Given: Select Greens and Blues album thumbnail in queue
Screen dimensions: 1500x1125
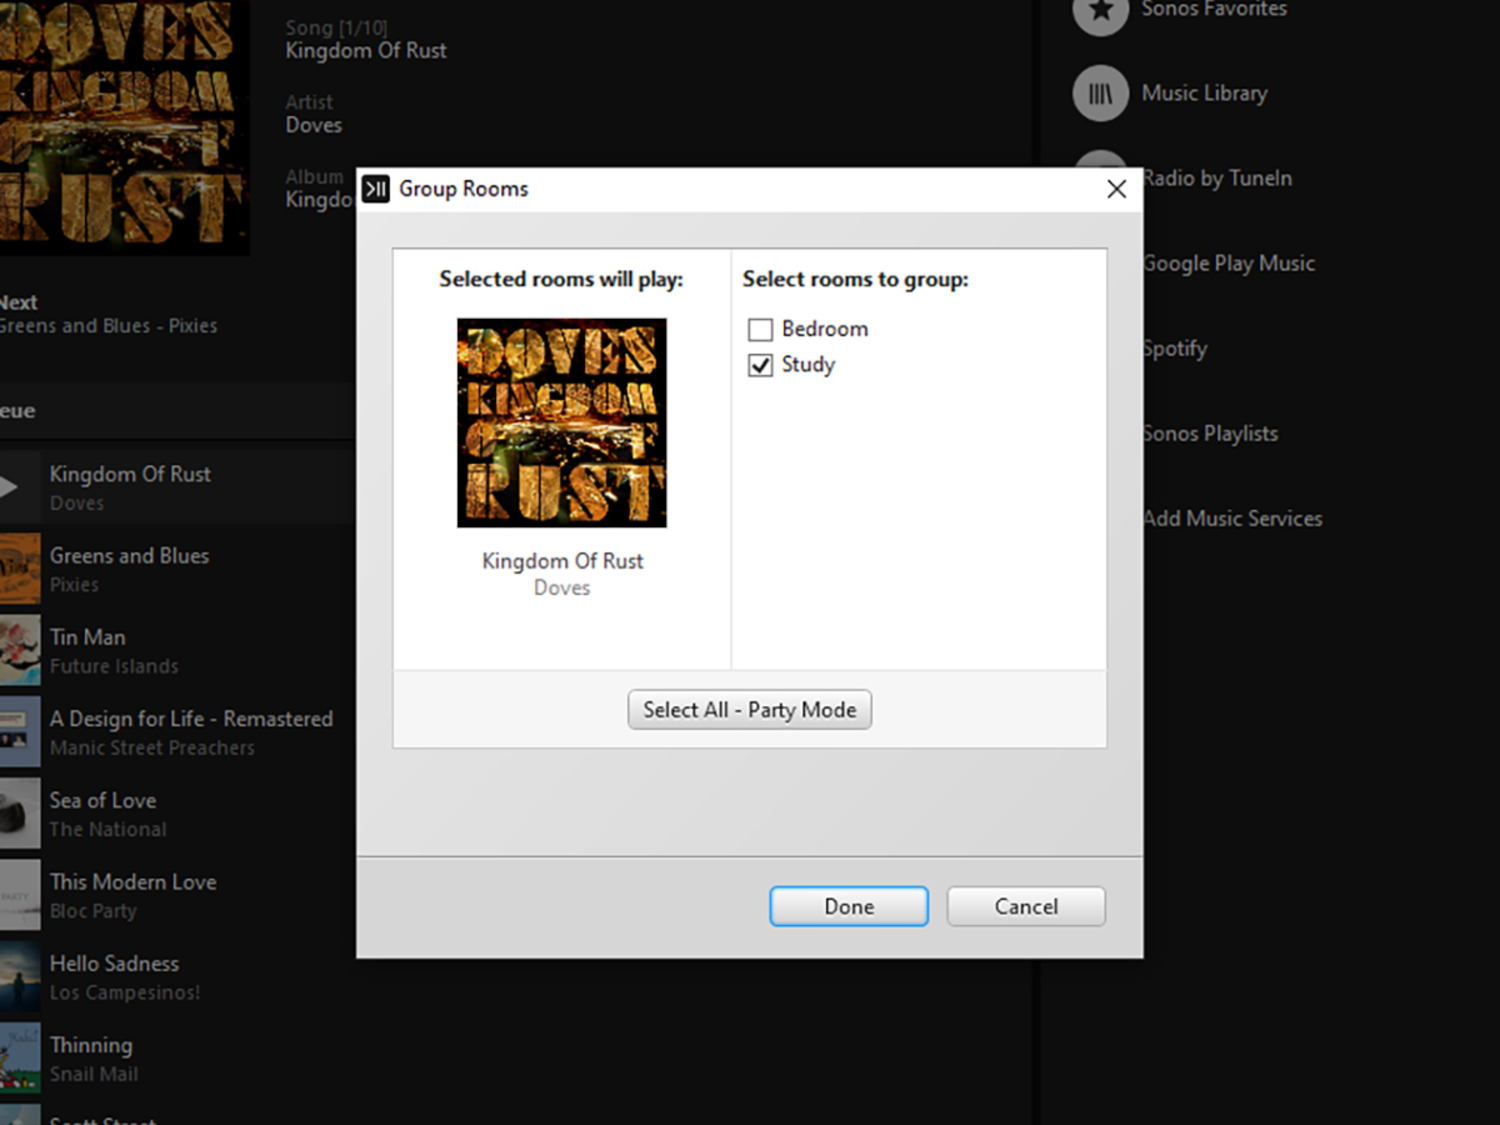Looking at the screenshot, I should tap(20, 569).
